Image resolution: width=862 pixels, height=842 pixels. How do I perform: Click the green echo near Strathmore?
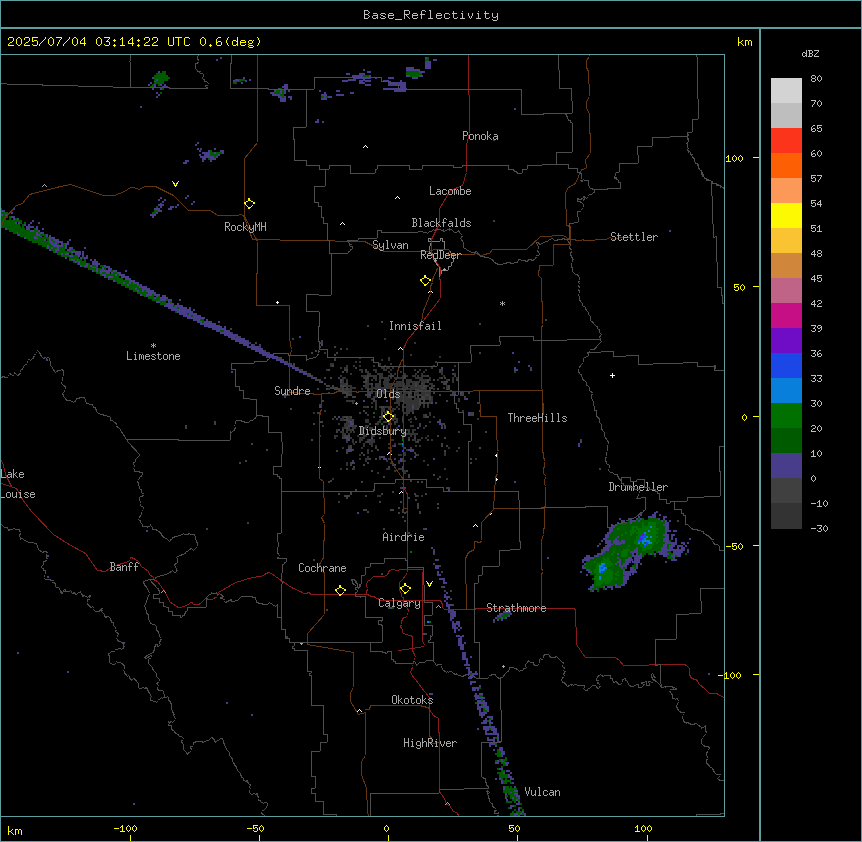[x=502, y=616]
